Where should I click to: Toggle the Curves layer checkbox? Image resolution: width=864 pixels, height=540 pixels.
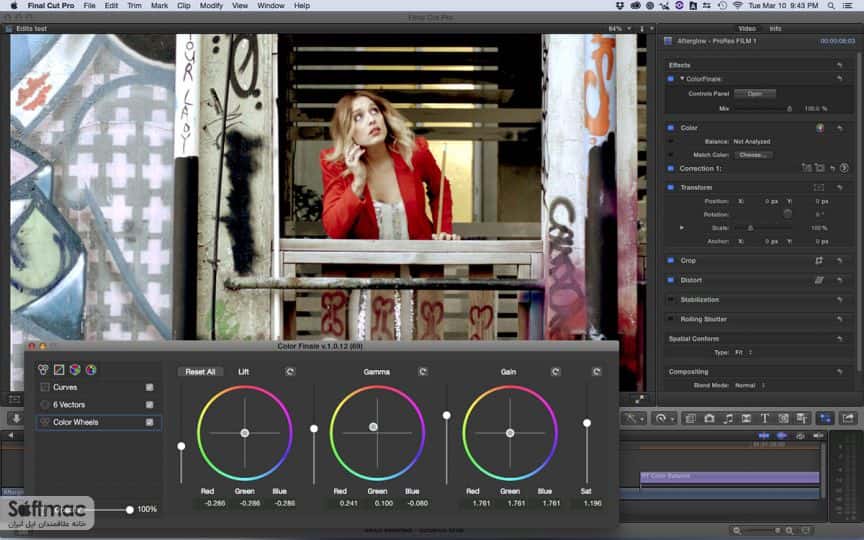click(x=149, y=387)
